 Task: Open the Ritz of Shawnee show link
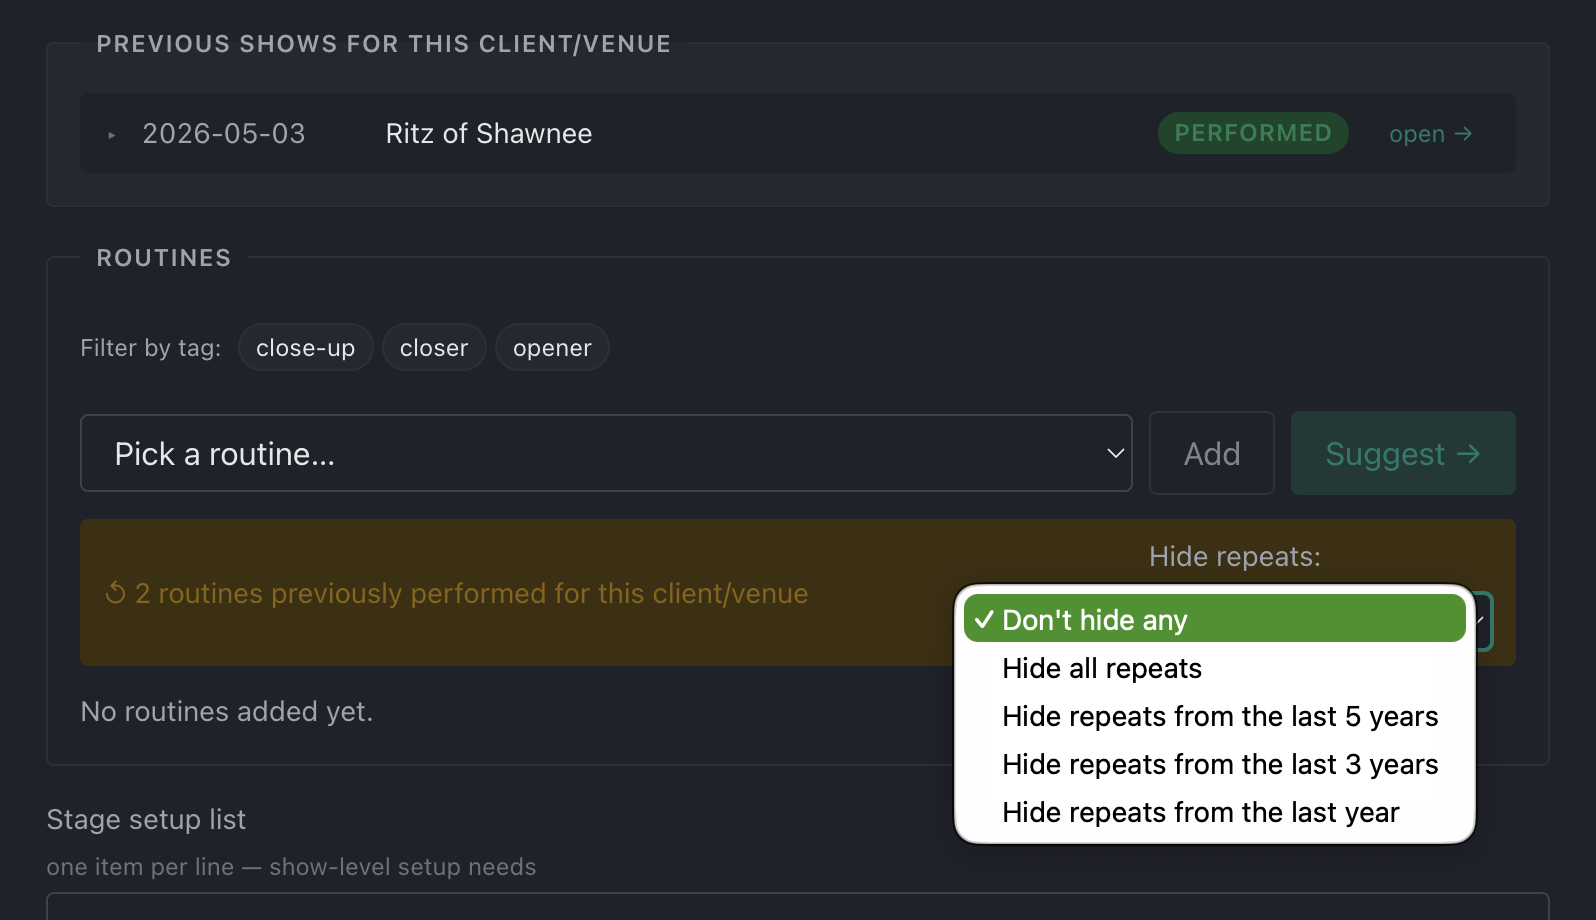pyautogui.click(x=1430, y=134)
